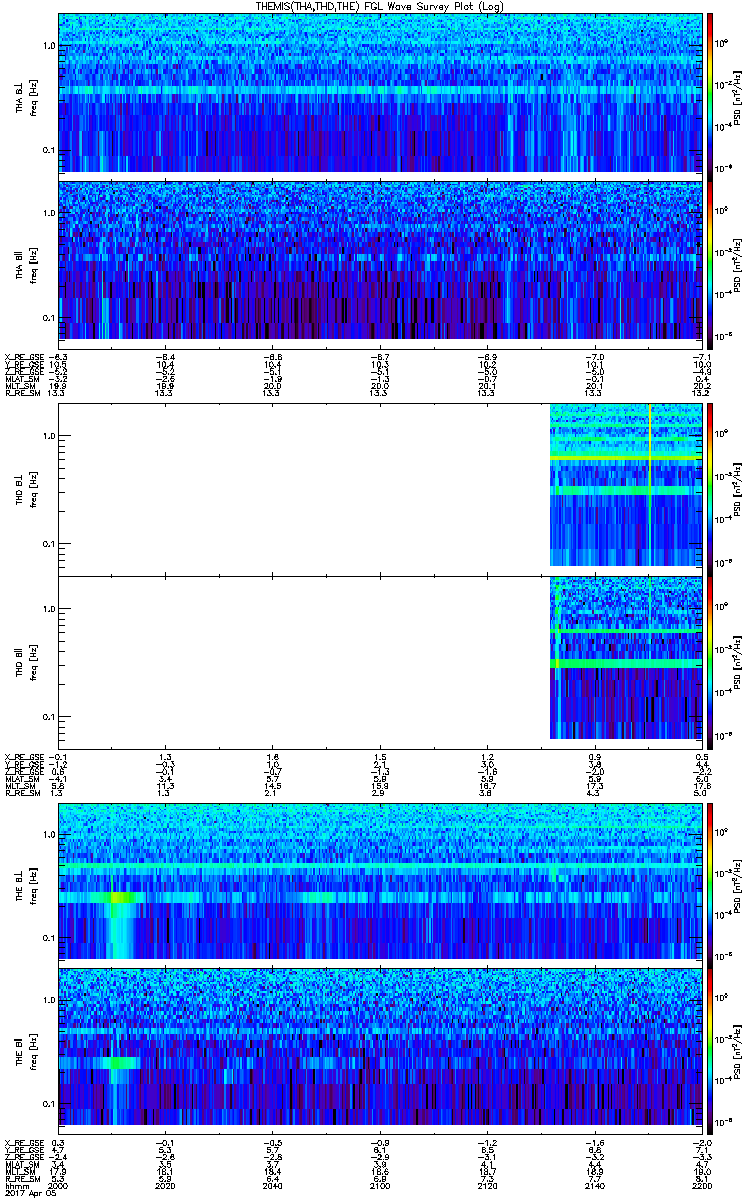The image size is (750, 1200).
Task: Click the '1.0' frequency tick of THD B-perpendicular panel
Action: coord(48,436)
